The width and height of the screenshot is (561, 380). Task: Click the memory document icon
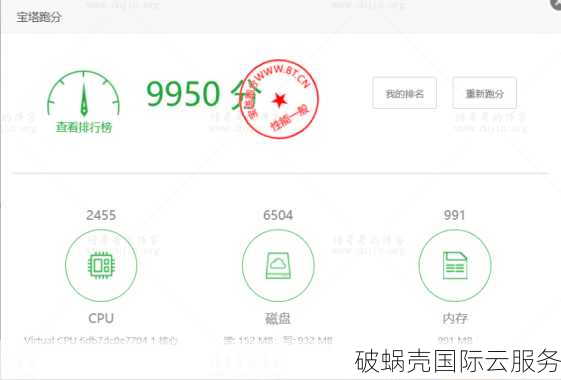coord(455,265)
